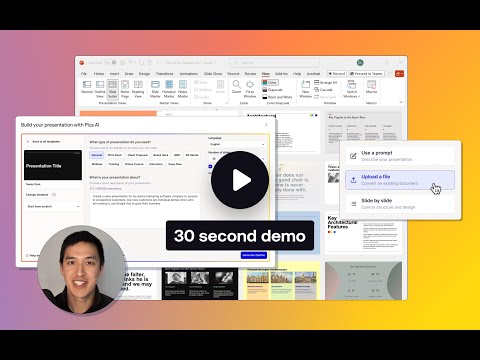
Task: Open the Add-ins ribbon tab
Action: pyautogui.click(x=281, y=73)
